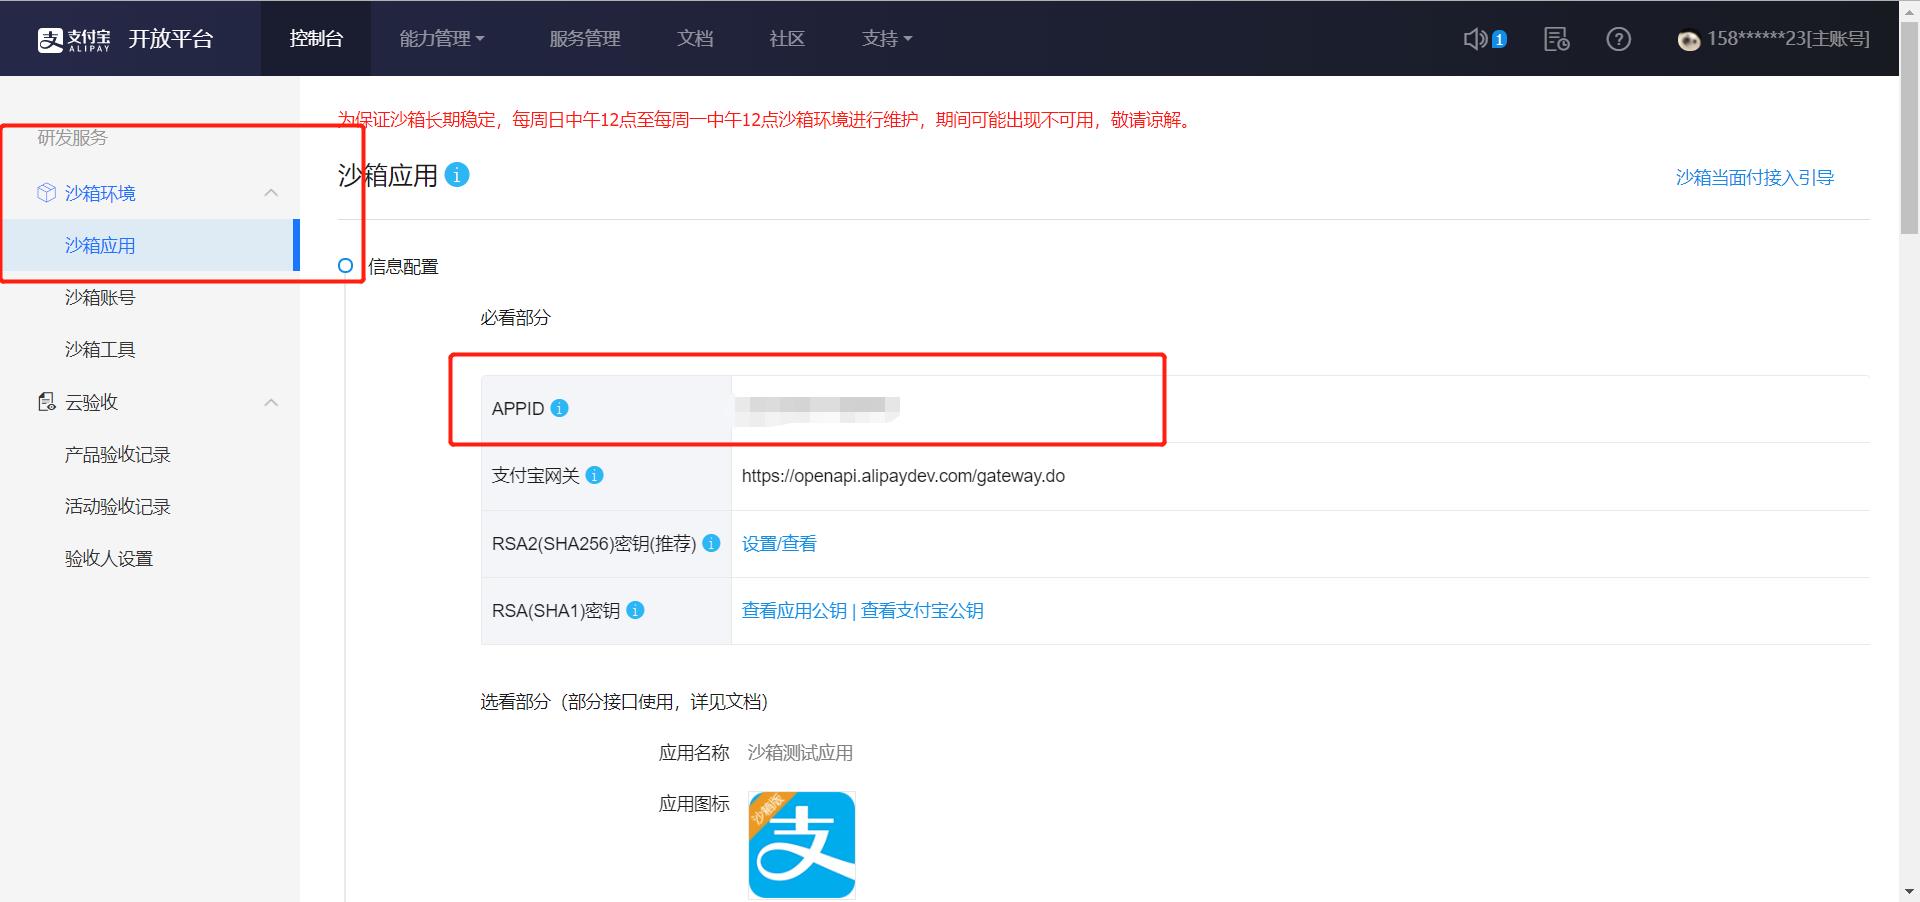
Task: Click the 云验收 document icon in the sidebar
Action: pyautogui.click(x=46, y=402)
